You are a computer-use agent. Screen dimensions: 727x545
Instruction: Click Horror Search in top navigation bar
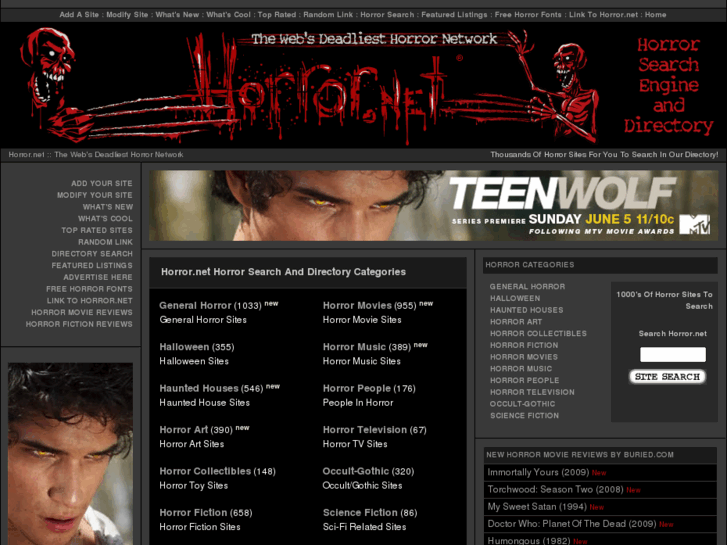(387, 15)
